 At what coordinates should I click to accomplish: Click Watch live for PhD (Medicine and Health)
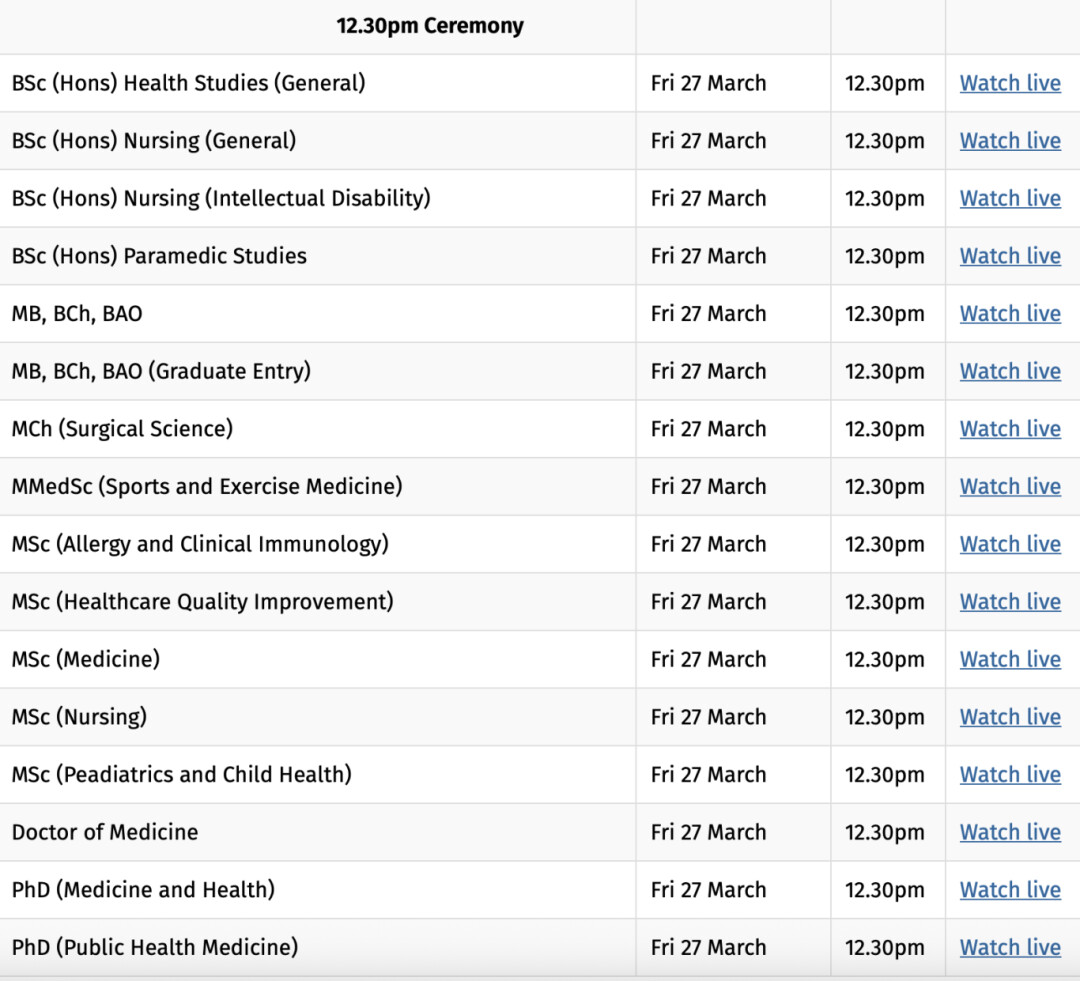[1009, 890]
